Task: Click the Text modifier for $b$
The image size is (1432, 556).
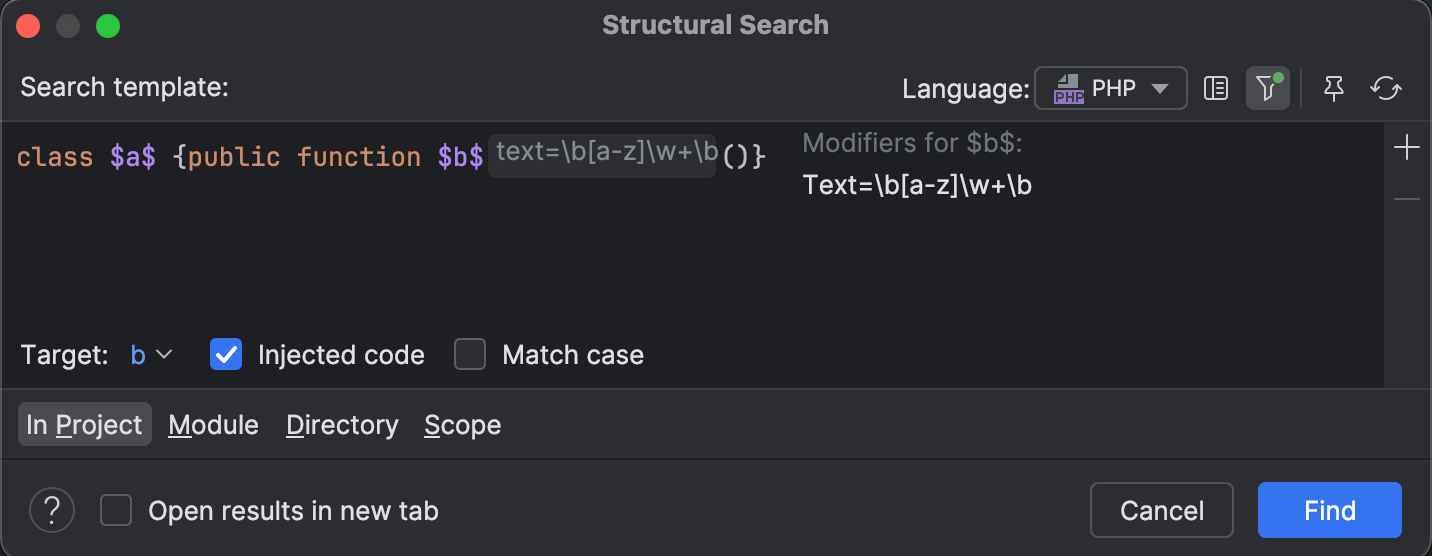Action: [917, 185]
